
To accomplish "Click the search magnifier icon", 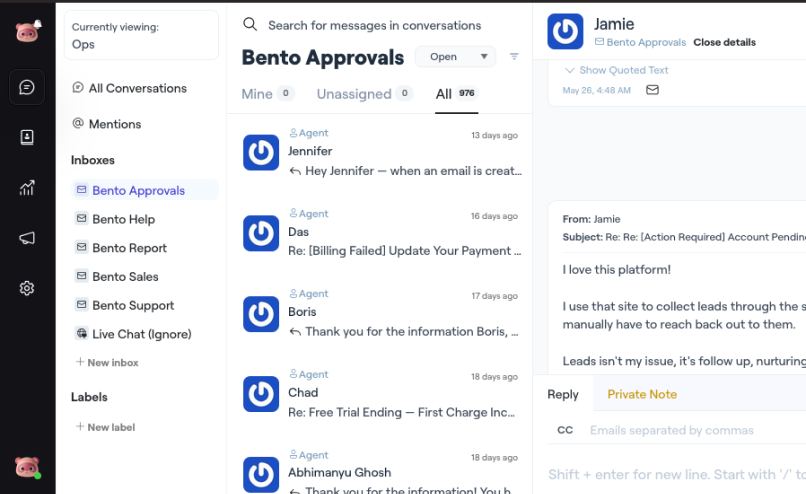I will coord(250,24).
